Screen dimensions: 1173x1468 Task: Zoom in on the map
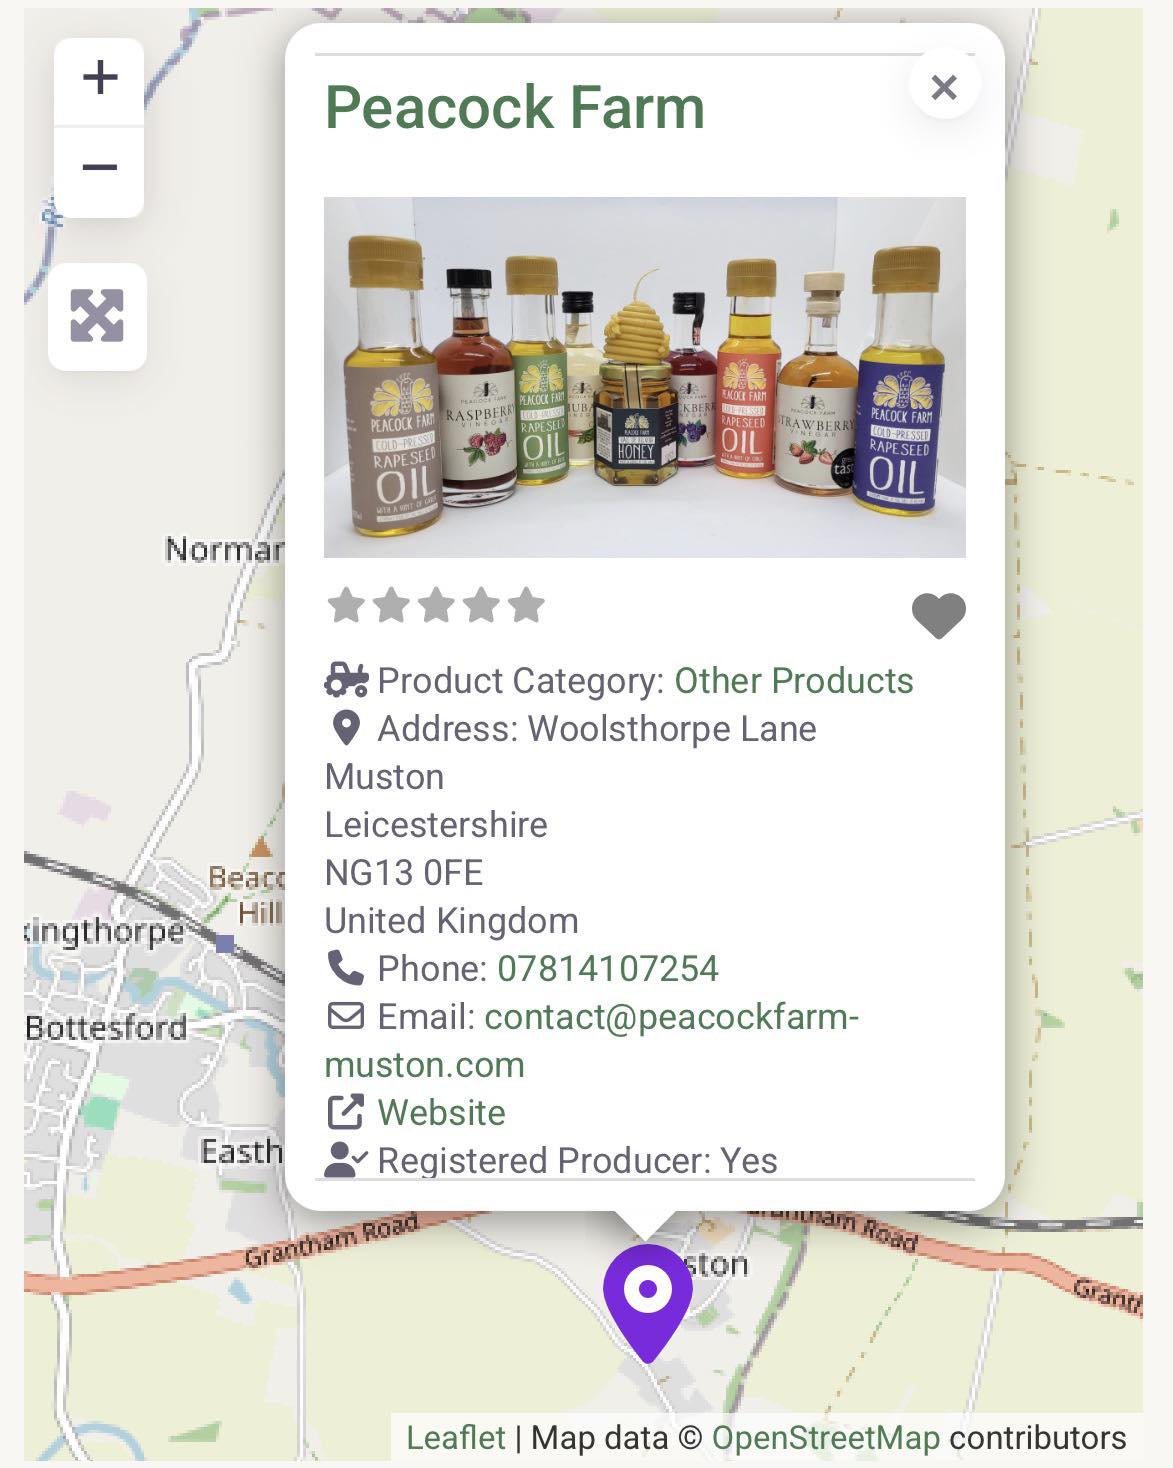tap(99, 80)
